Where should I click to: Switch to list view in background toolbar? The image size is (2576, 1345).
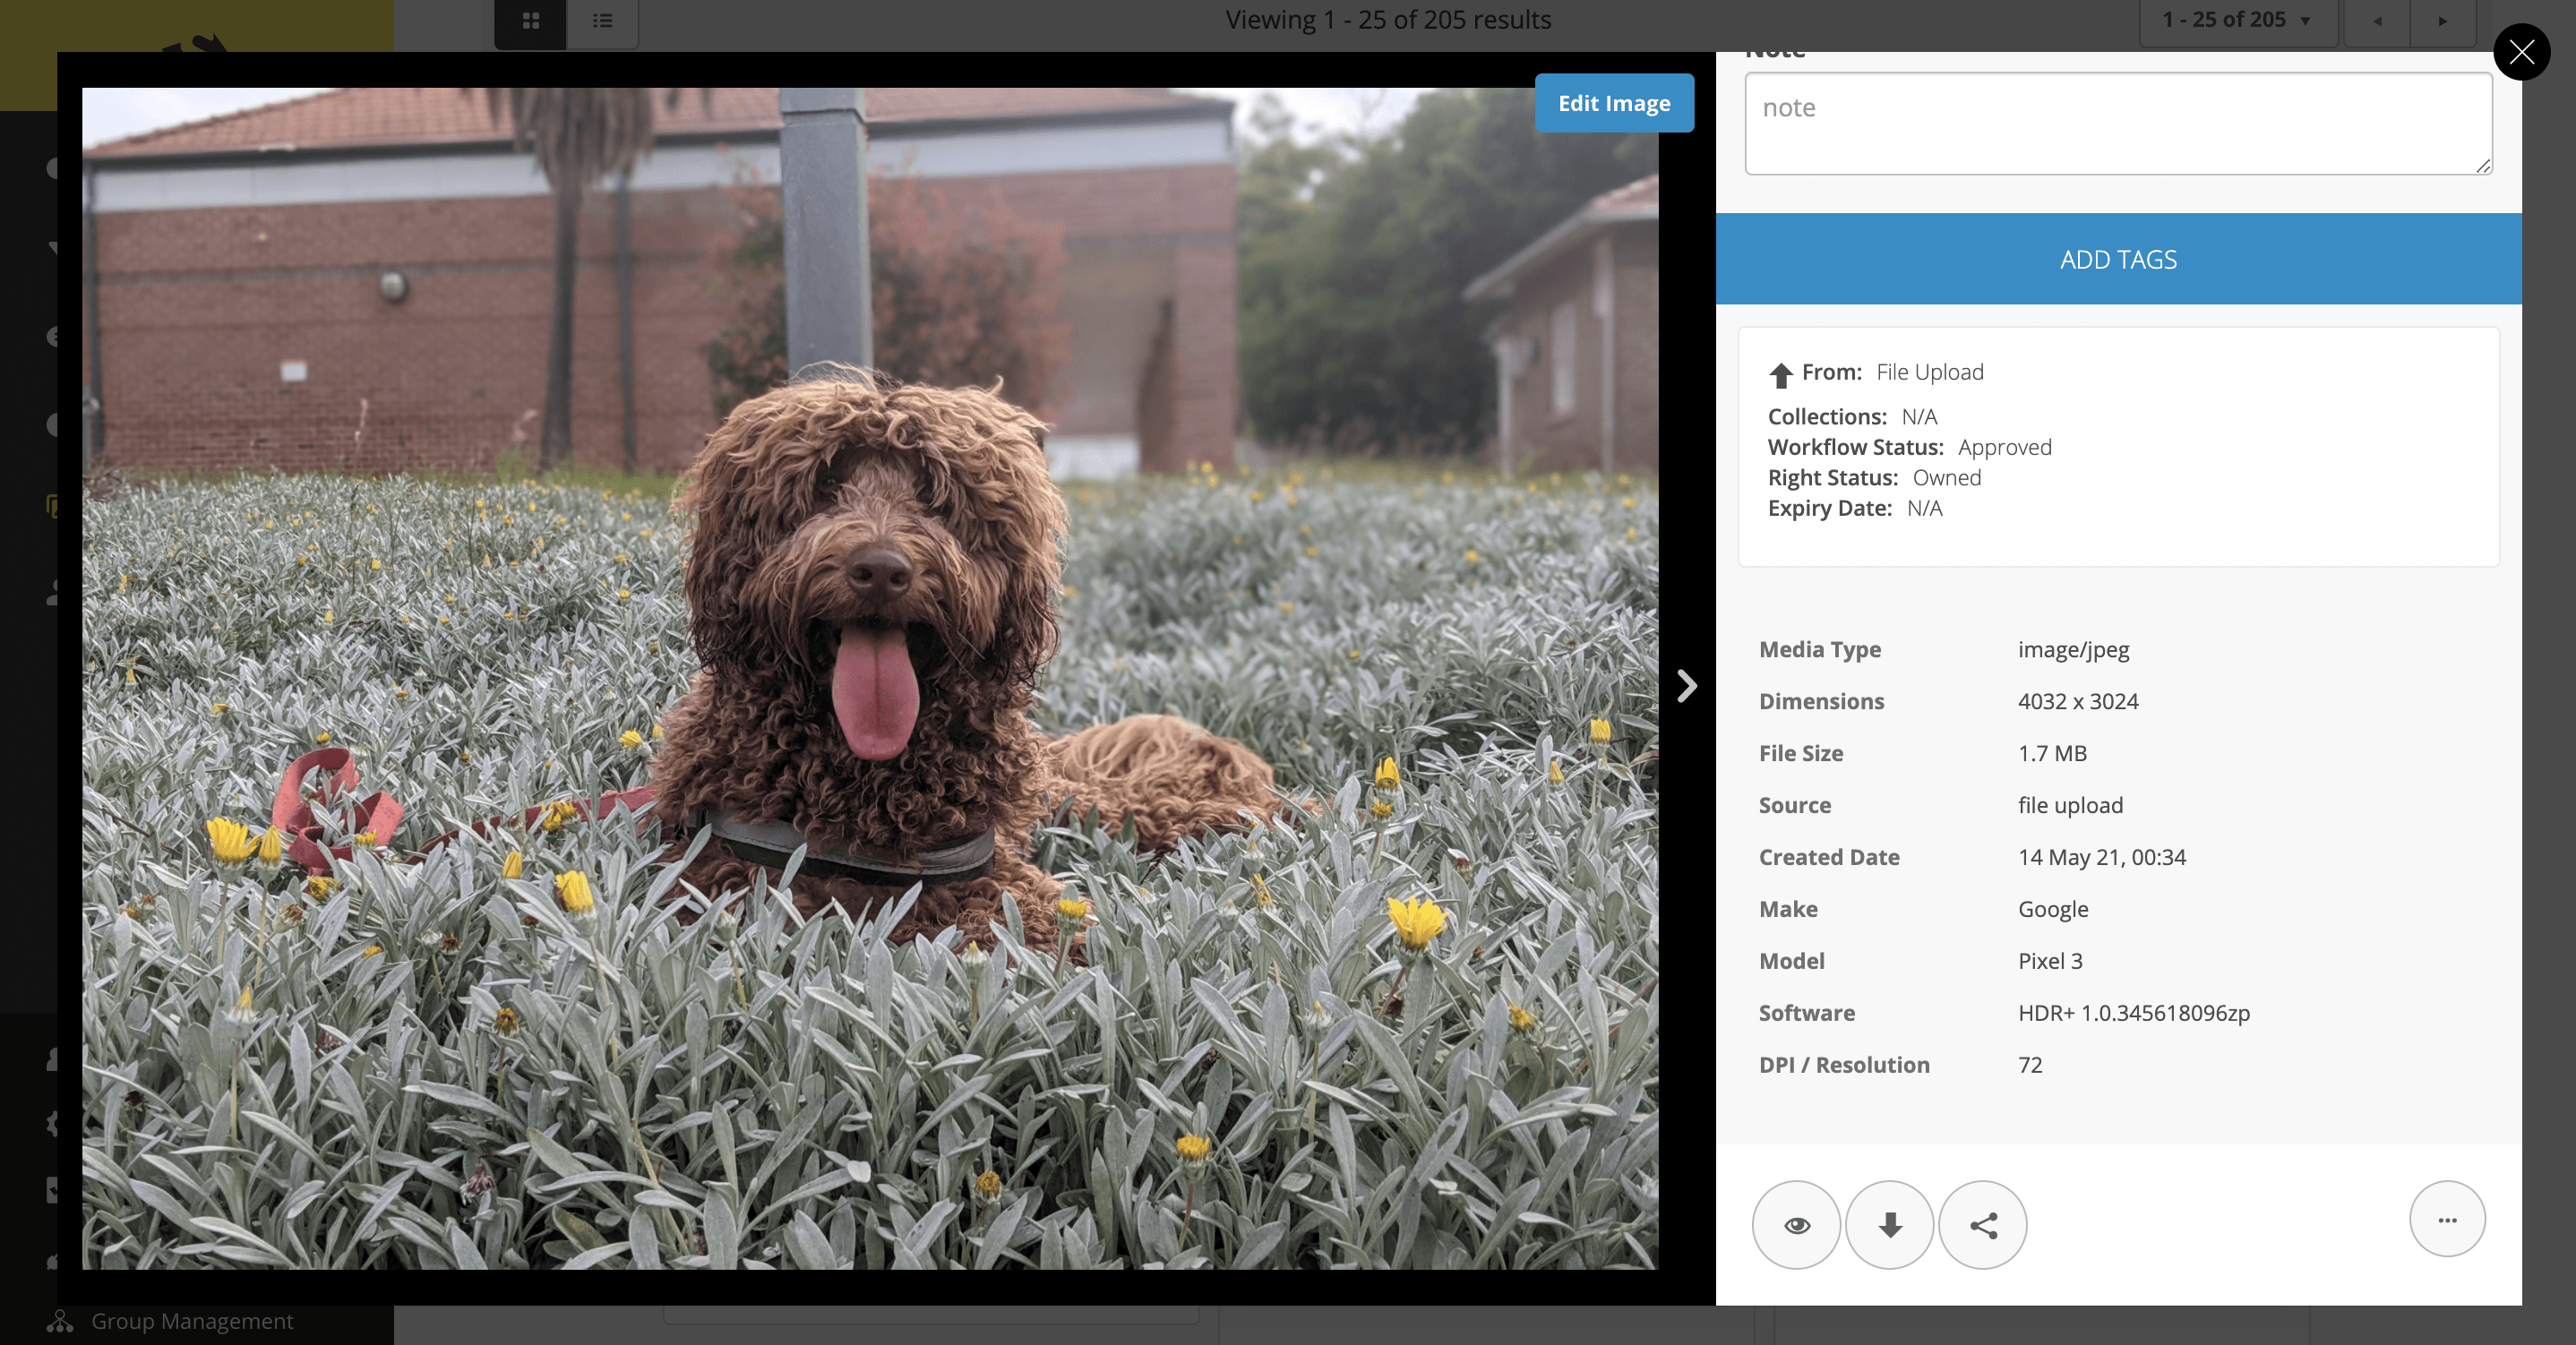click(602, 21)
